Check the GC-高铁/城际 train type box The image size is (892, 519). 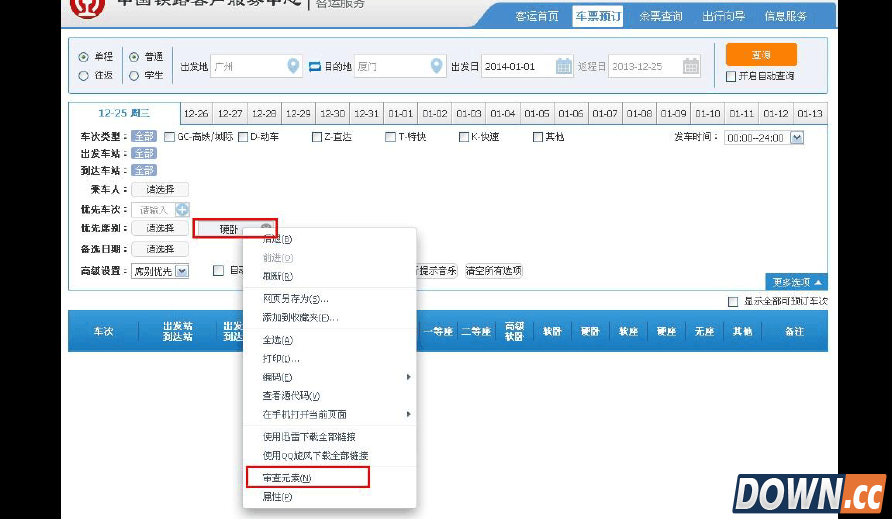pos(170,137)
